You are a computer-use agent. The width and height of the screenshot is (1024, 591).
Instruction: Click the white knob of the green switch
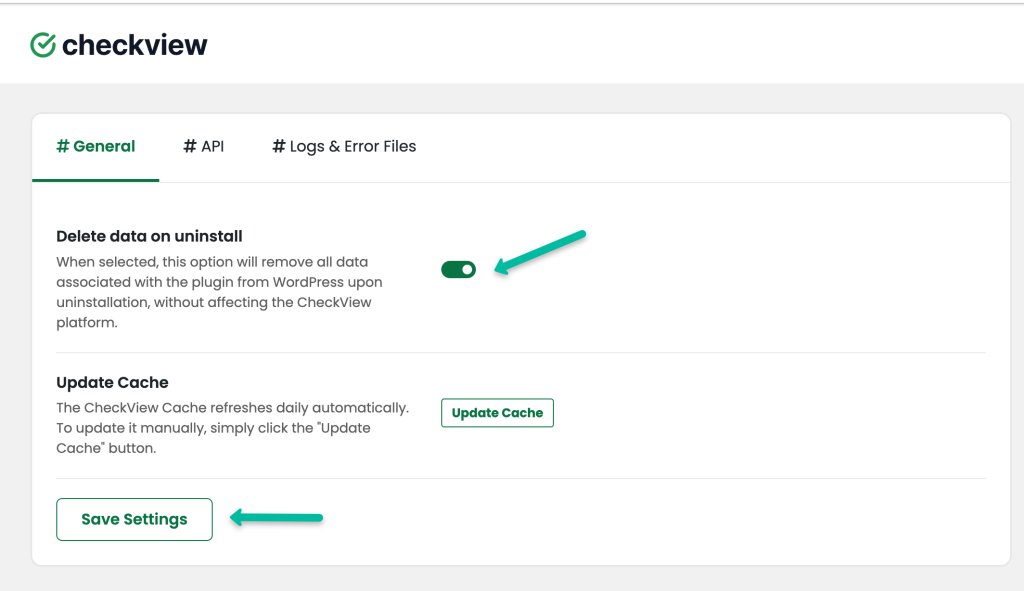(467, 270)
